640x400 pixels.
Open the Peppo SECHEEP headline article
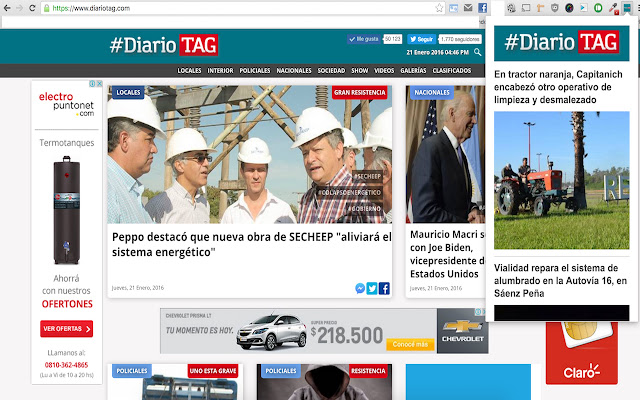(x=251, y=244)
